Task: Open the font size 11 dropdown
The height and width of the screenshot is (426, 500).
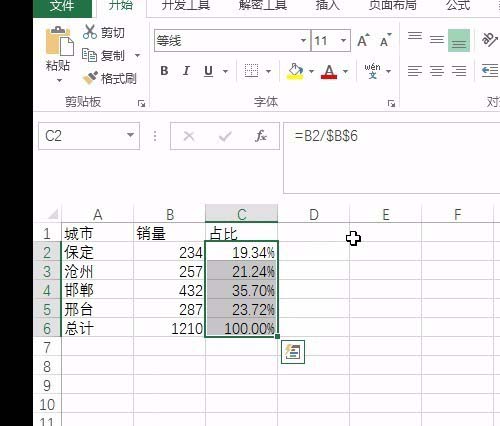Action: pos(343,41)
